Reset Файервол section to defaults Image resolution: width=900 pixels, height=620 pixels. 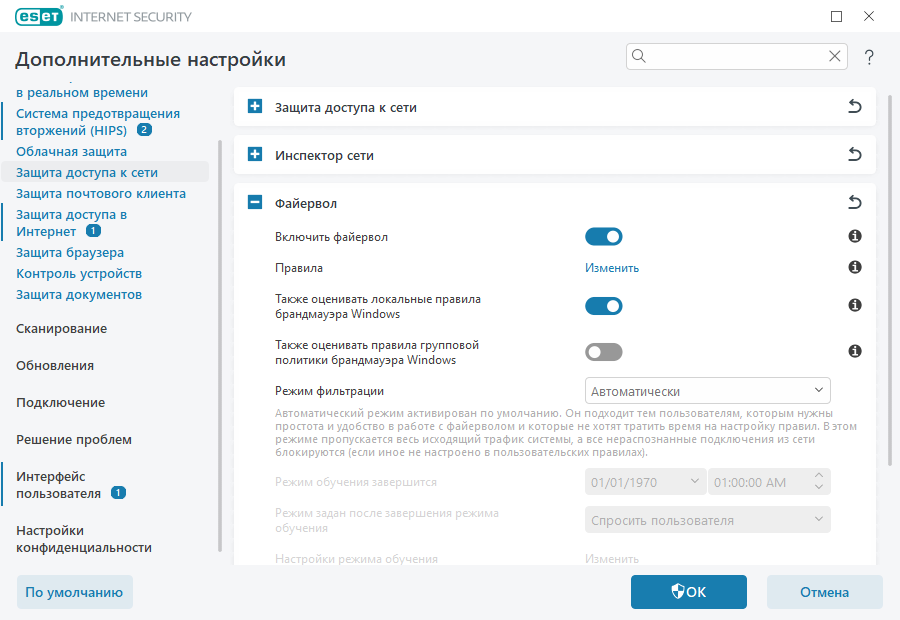[855, 202]
